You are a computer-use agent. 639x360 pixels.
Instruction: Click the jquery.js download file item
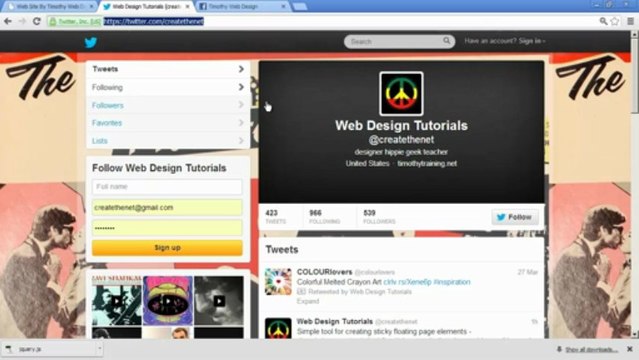(x=49, y=349)
